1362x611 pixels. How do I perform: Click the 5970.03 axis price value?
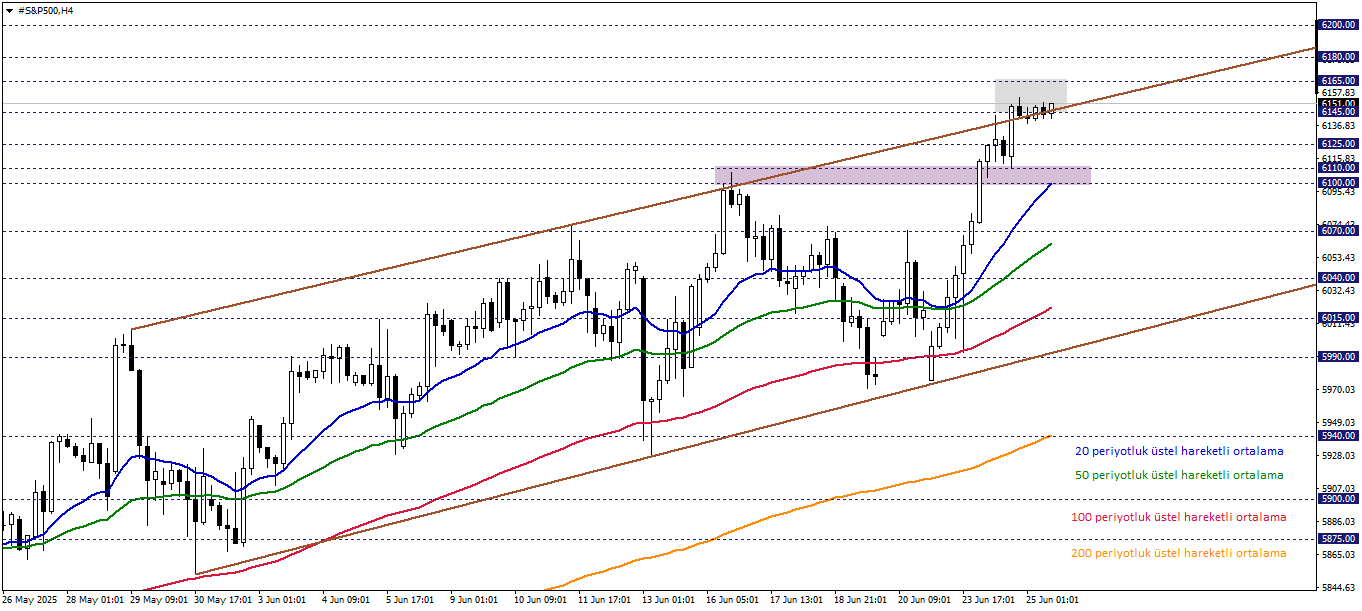click(1338, 389)
